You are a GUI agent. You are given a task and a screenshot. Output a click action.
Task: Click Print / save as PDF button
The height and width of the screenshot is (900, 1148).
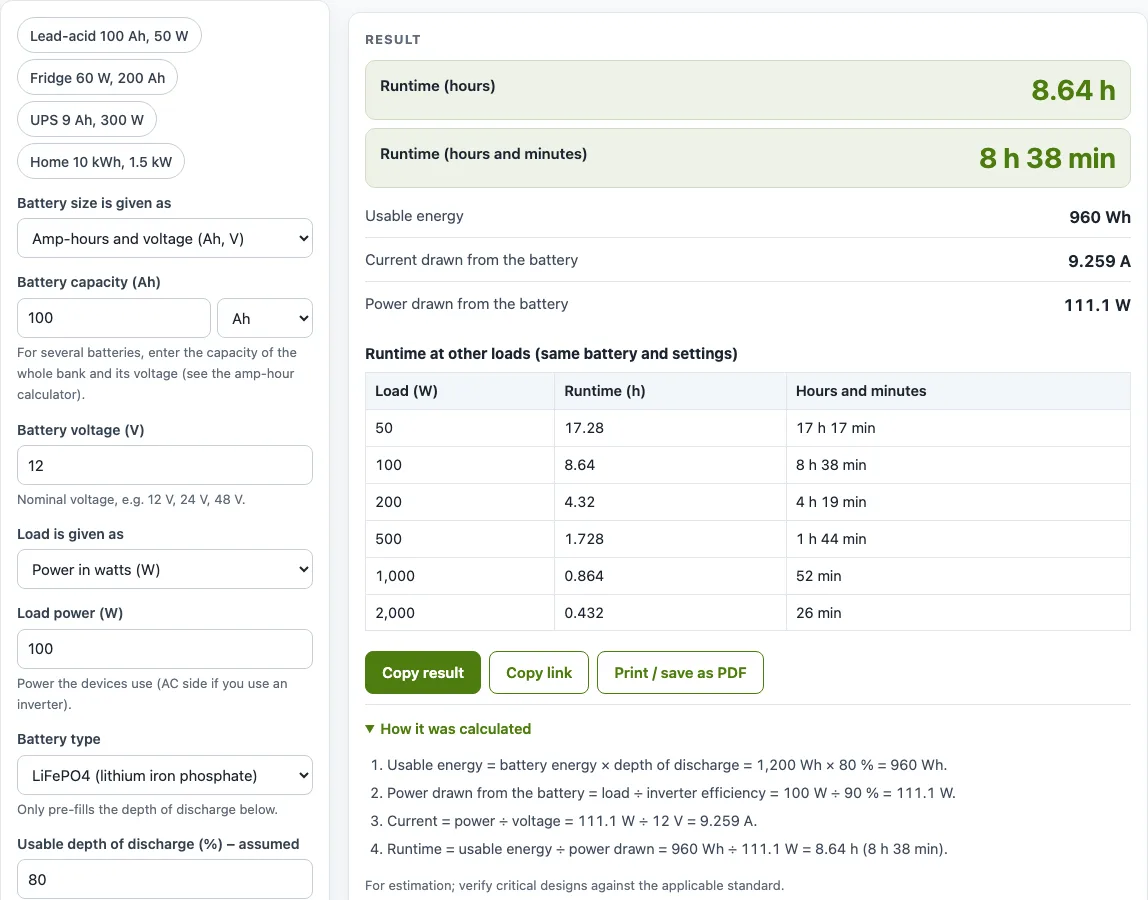(680, 673)
